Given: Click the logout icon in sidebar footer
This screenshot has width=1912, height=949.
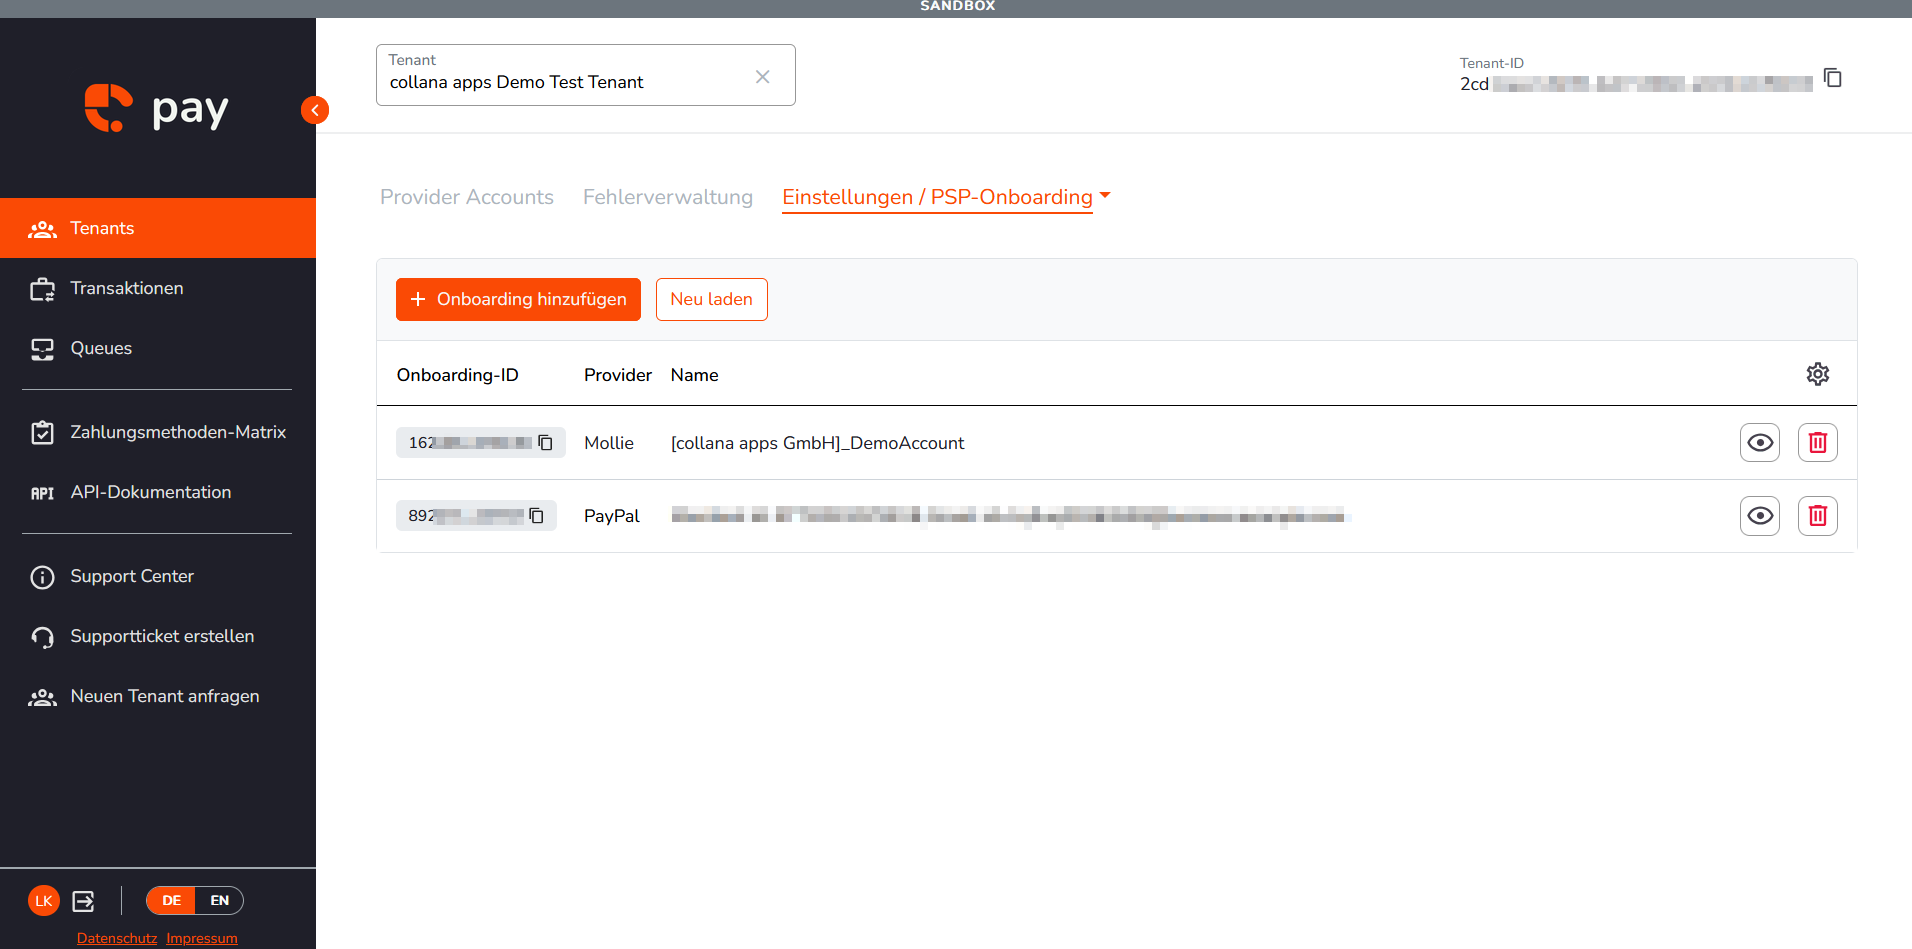Looking at the screenshot, I should point(84,901).
